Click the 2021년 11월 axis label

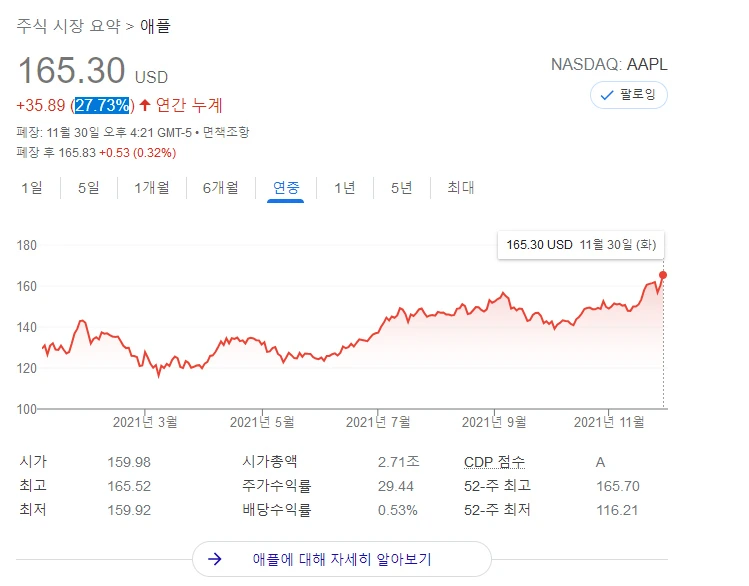(609, 422)
